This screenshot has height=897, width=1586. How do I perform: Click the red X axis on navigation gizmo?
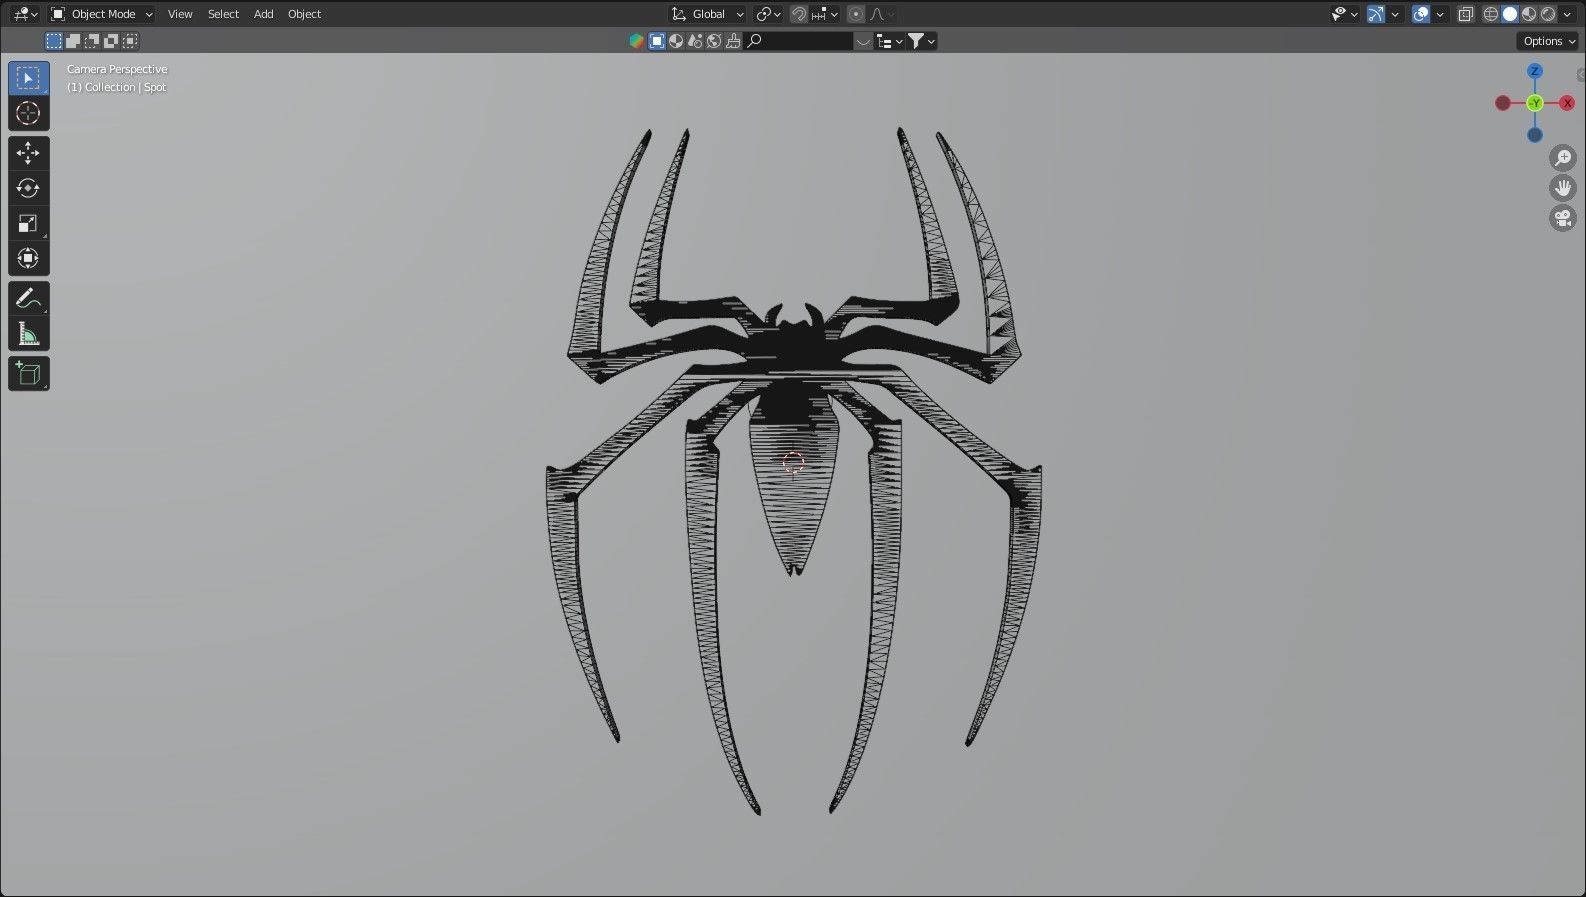click(x=1567, y=103)
